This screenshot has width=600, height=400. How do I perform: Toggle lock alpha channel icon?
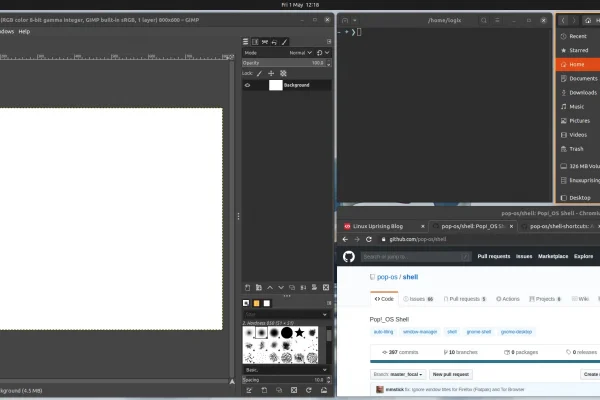tap(283, 73)
